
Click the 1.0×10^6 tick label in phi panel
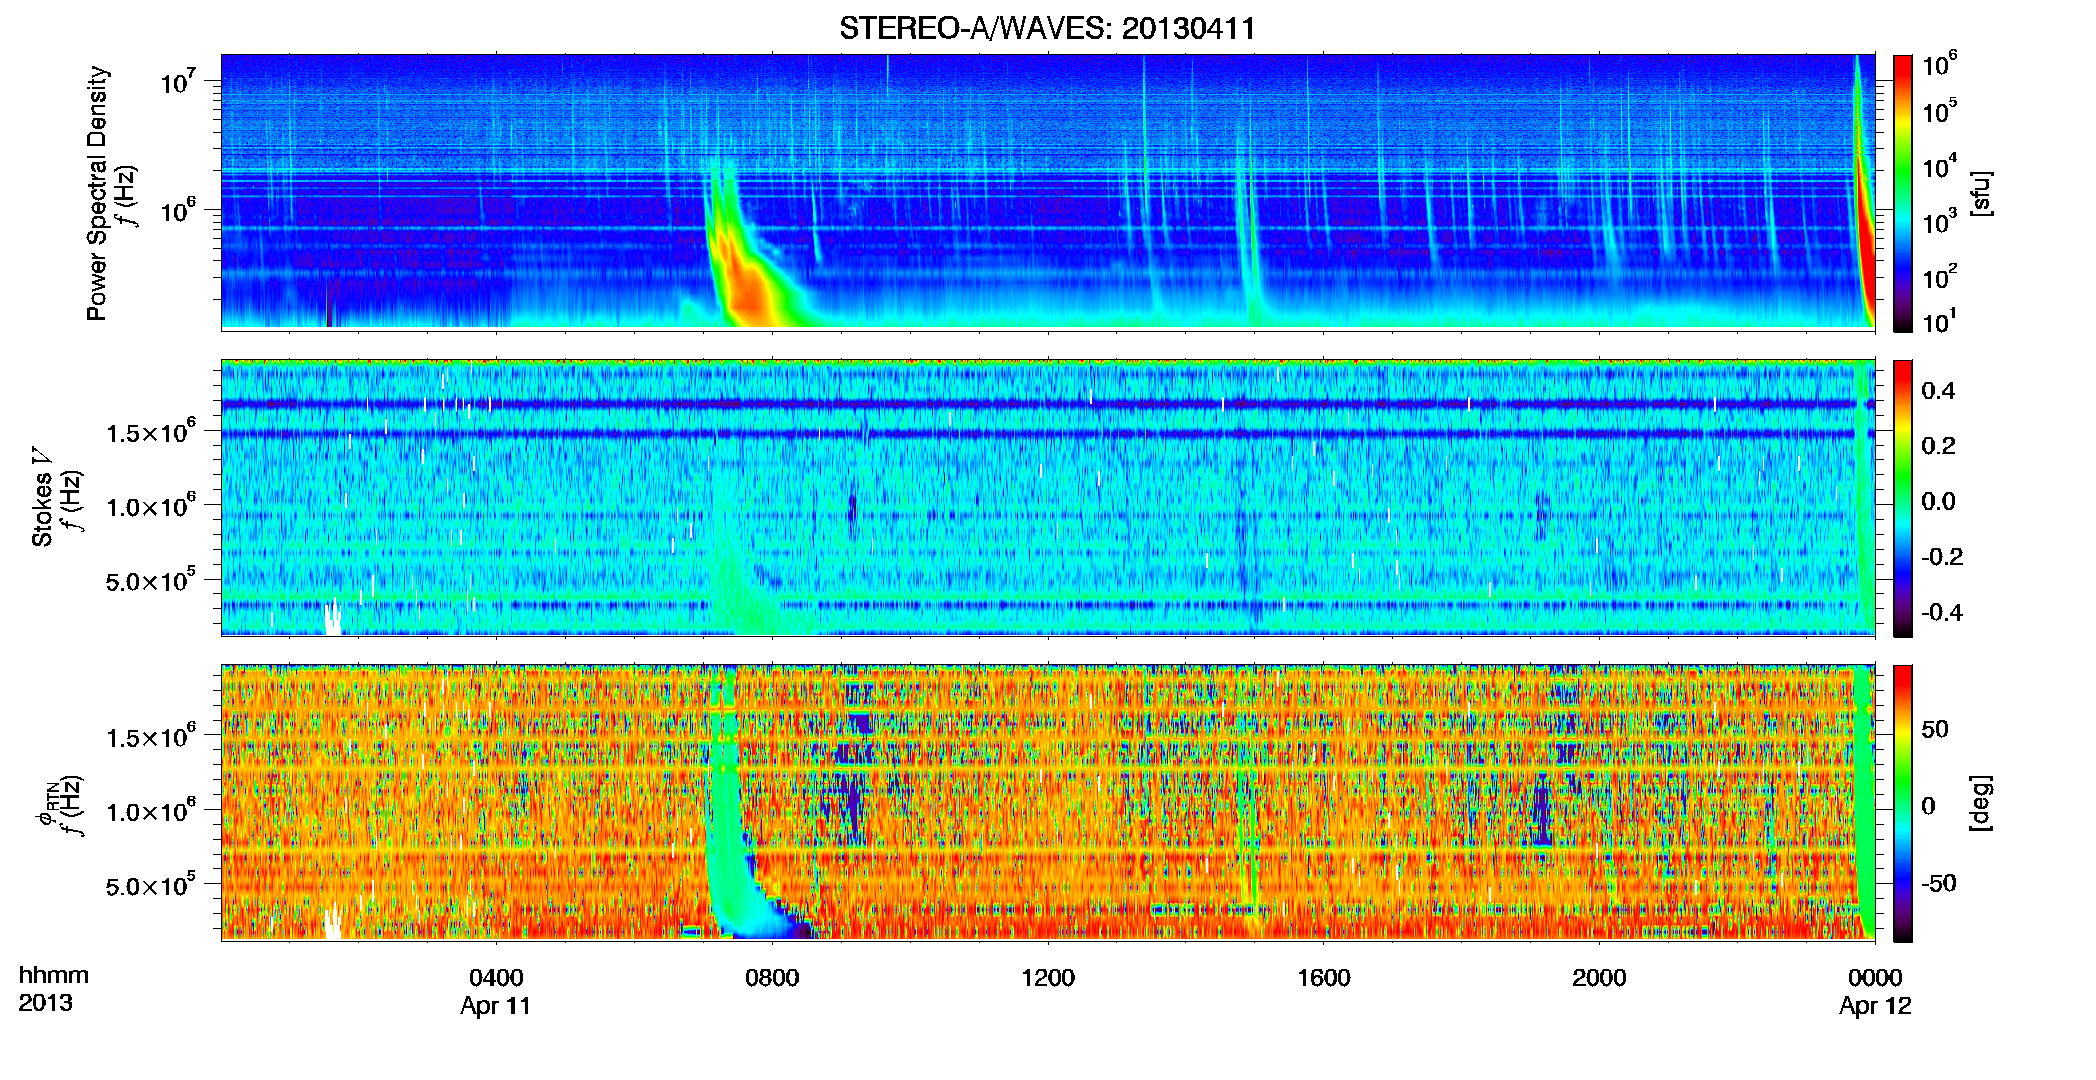click(x=150, y=811)
